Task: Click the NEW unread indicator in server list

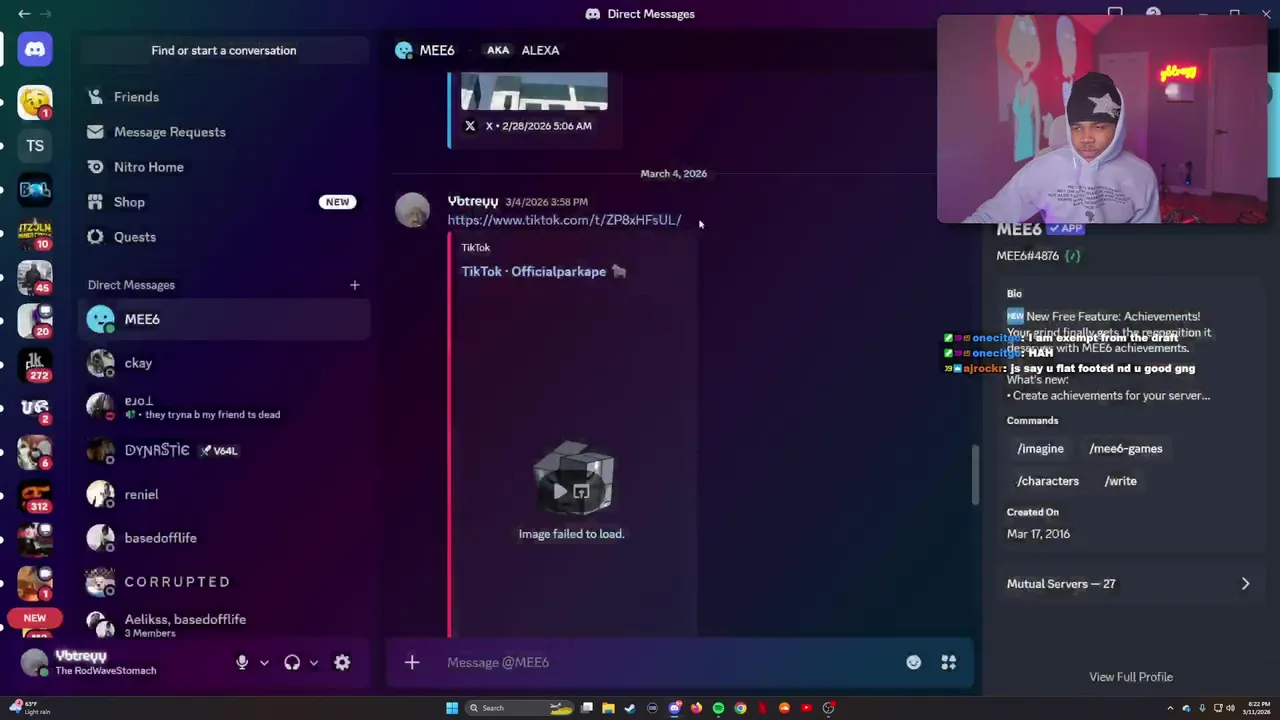Action: coord(35,618)
